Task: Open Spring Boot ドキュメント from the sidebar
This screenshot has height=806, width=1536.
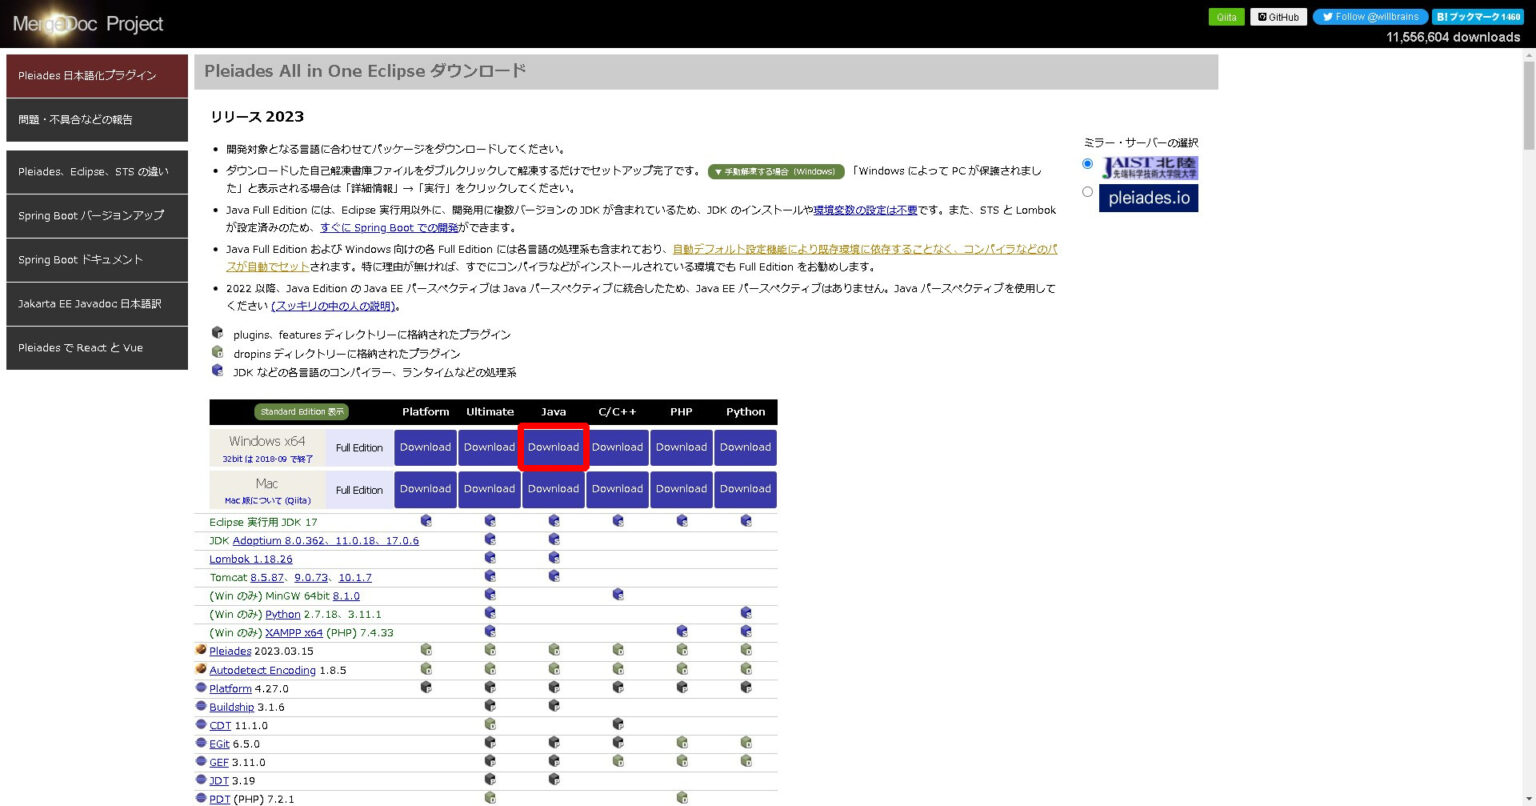Action: click(97, 259)
